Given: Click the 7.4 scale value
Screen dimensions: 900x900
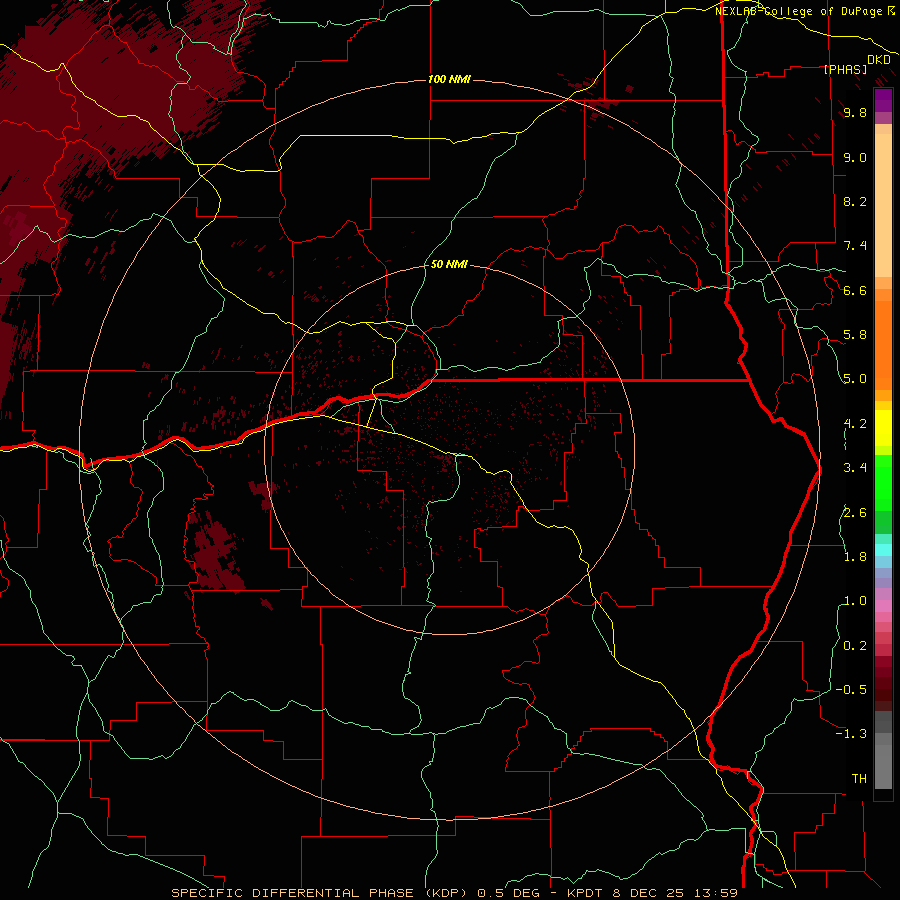Looking at the screenshot, I should pyautogui.click(x=855, y=246).
